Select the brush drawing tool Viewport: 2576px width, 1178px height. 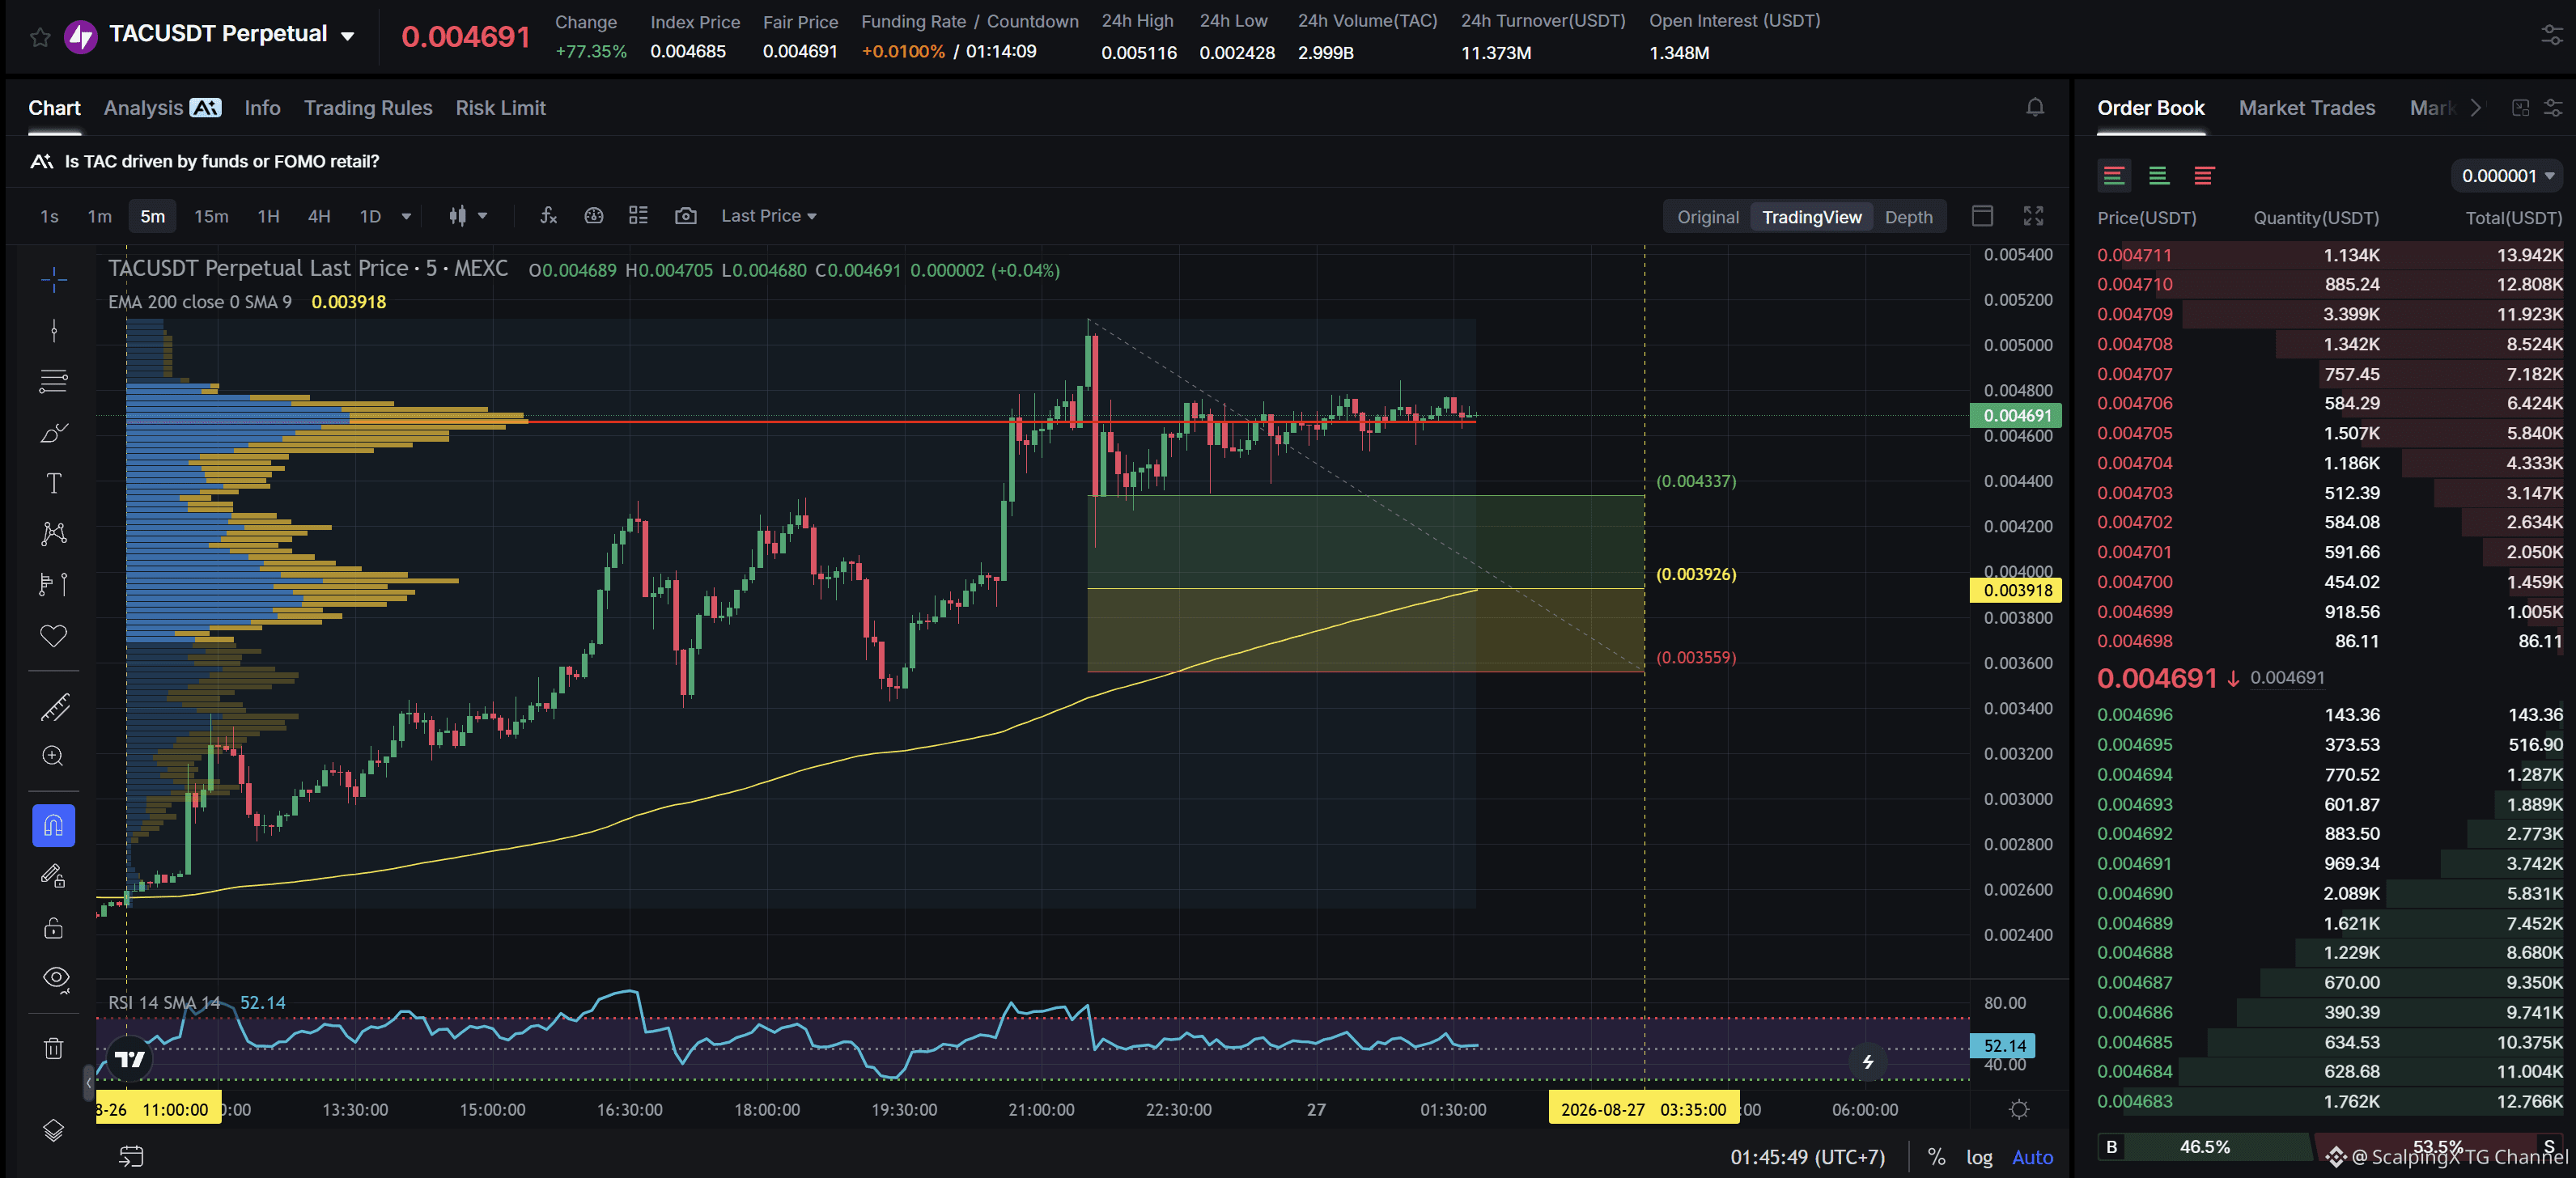[54, 432]
